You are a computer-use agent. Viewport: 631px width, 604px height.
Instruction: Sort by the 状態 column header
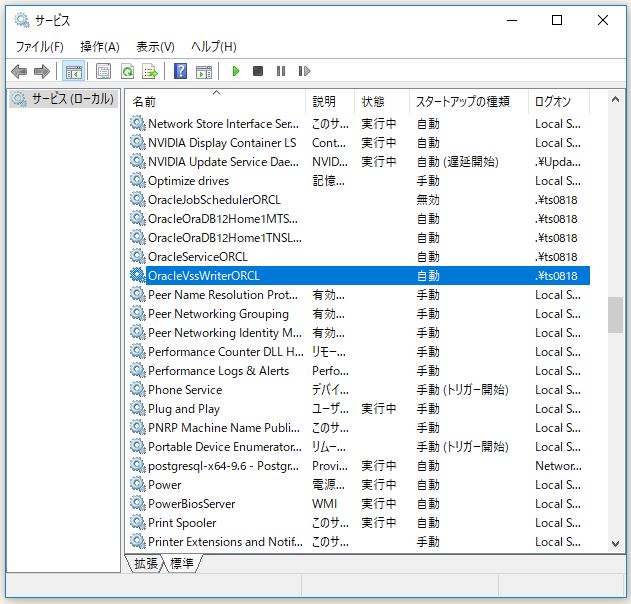point(382,101)
